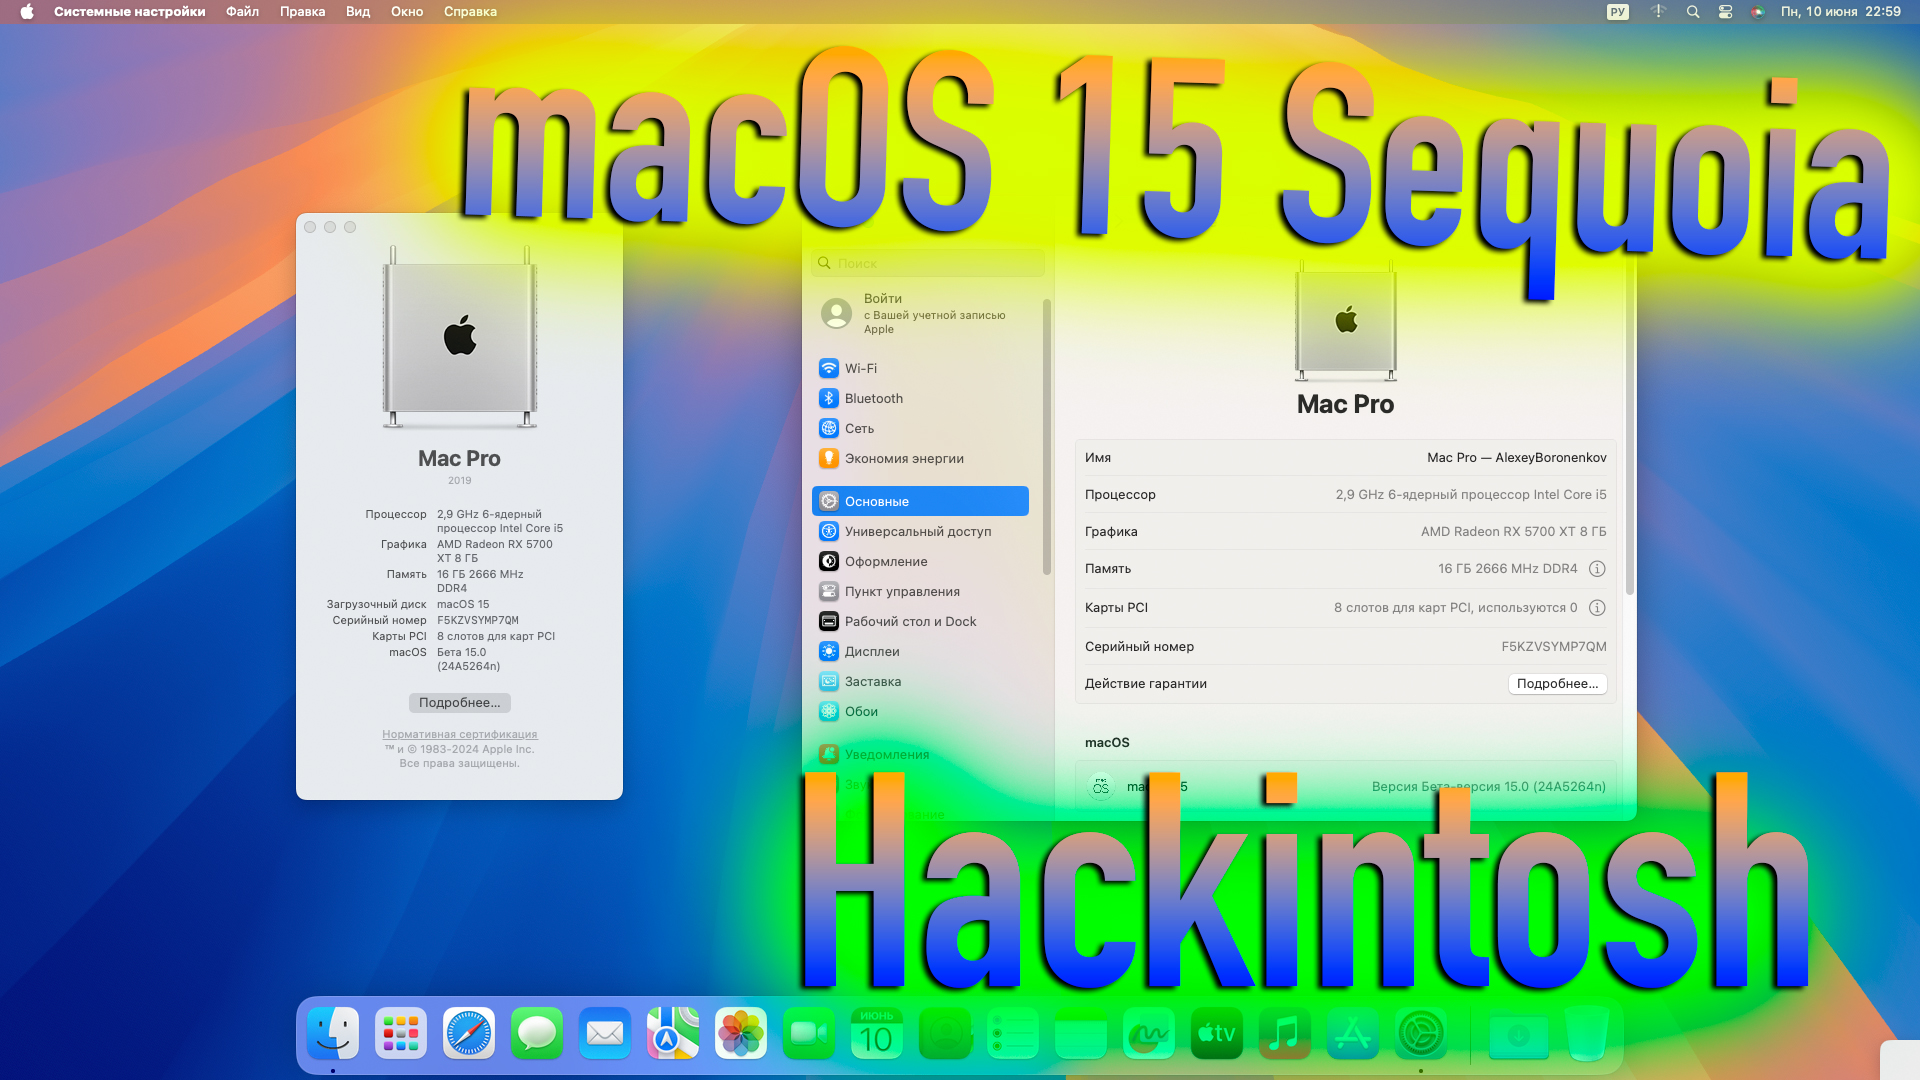Open Mail from the Dock
This screenshot has width=1920, height=1080.
point(605,1033)
